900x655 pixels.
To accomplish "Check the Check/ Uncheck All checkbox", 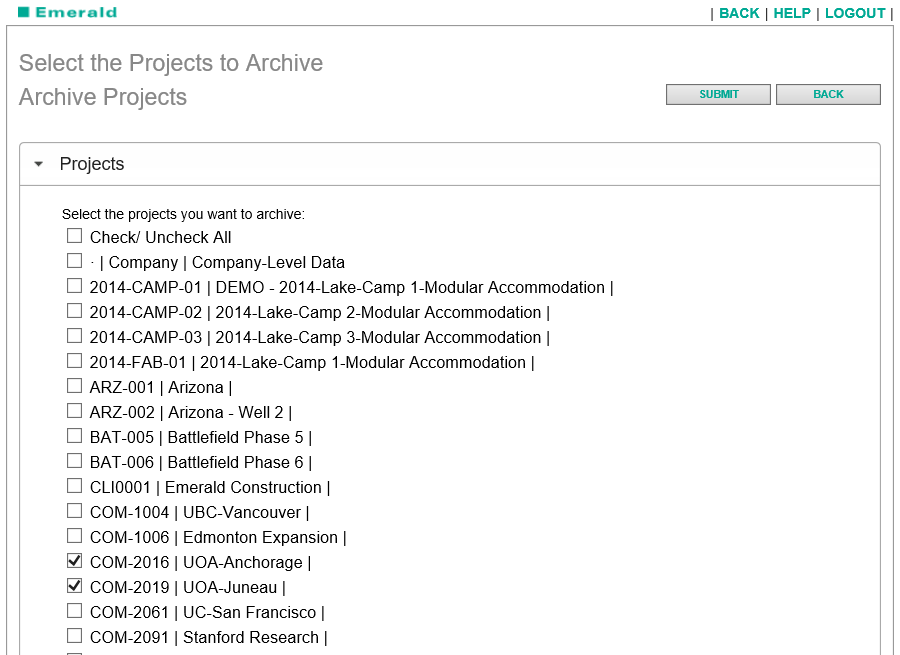I will pyautogui.click(x=74, y=236).
